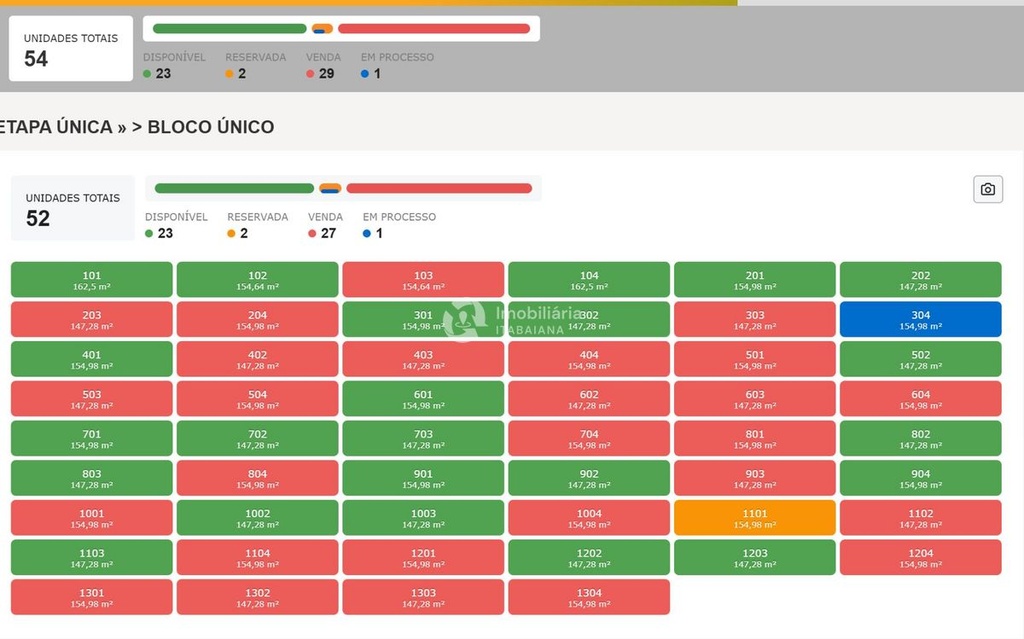Click the blue in-process unit 304

[x=921, y=320]
